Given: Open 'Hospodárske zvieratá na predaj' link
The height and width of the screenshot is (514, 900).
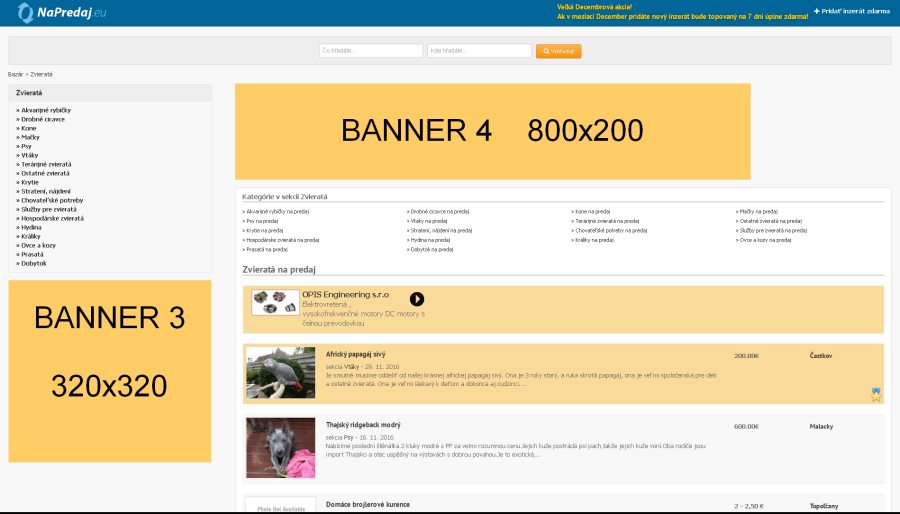Looking at the screenshot, I should point(282,240).
